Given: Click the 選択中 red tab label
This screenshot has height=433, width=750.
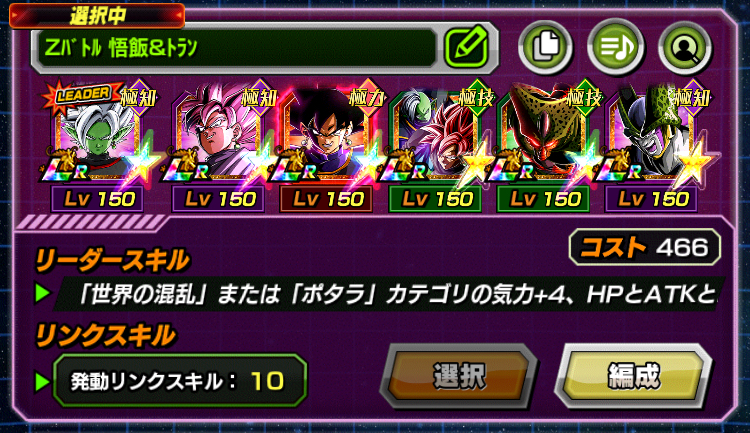Looking at the screenshot, I should tap(97, 16).
